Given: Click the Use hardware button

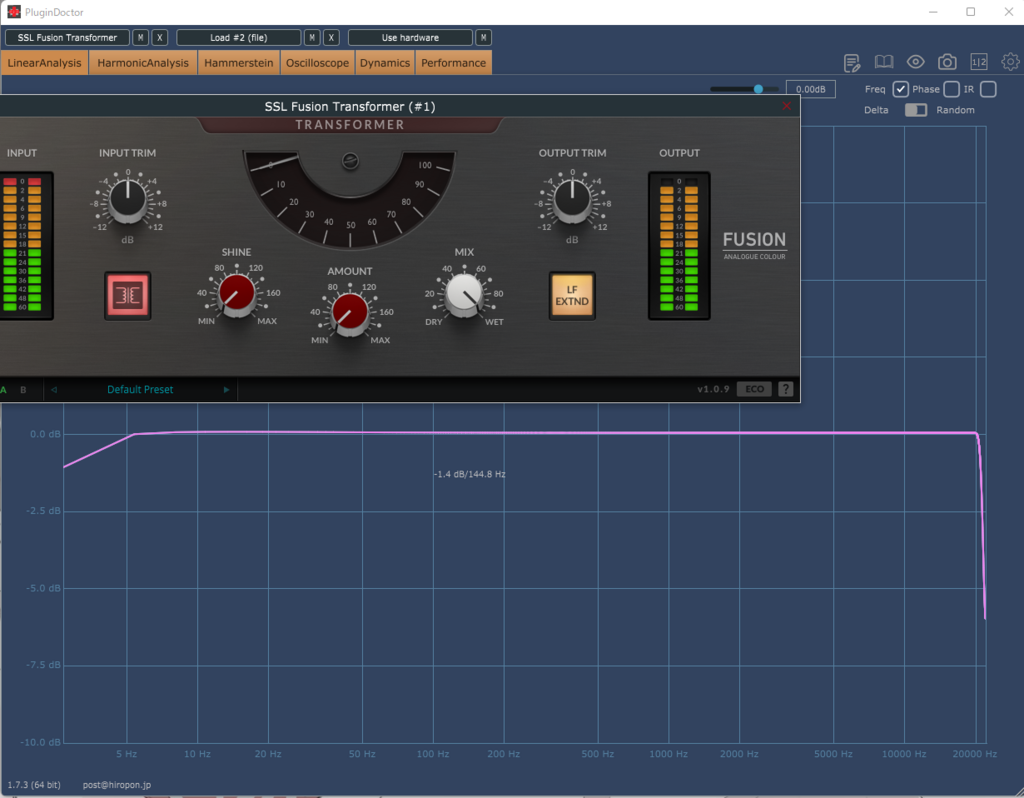Looking at the screenshot, I should [410, 38].
